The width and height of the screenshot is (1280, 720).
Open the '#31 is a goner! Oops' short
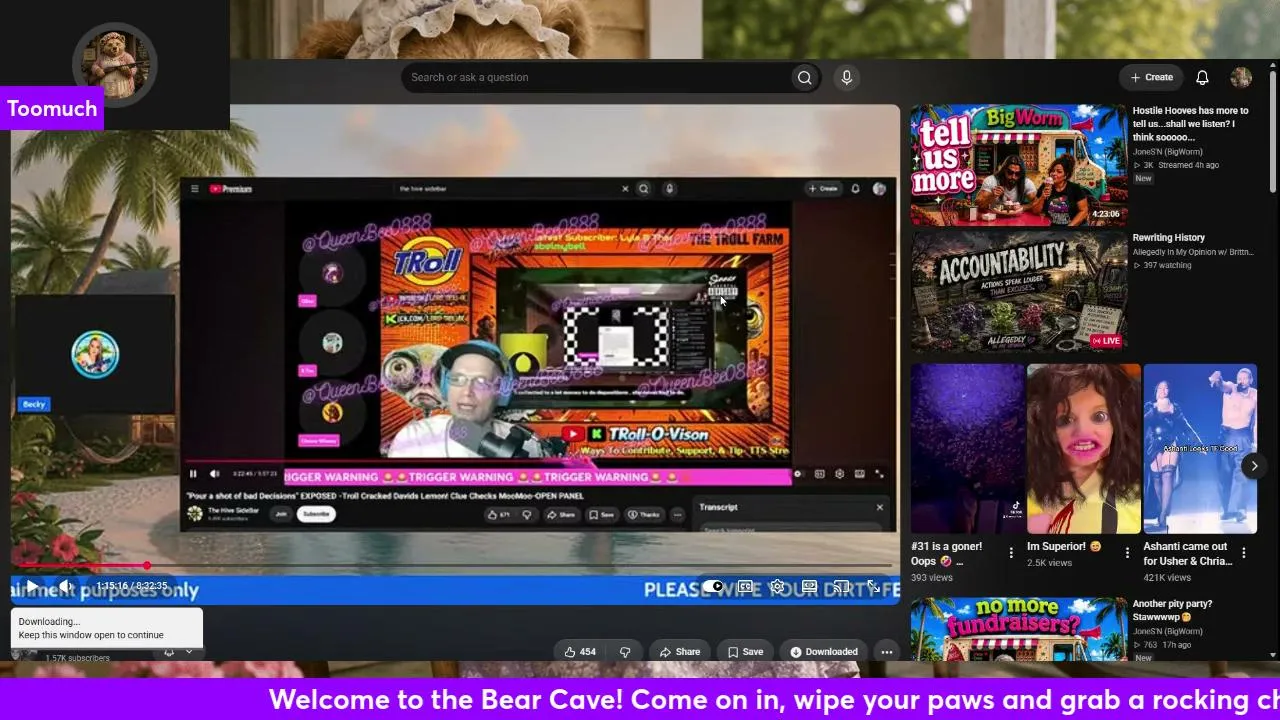[967, 448]
